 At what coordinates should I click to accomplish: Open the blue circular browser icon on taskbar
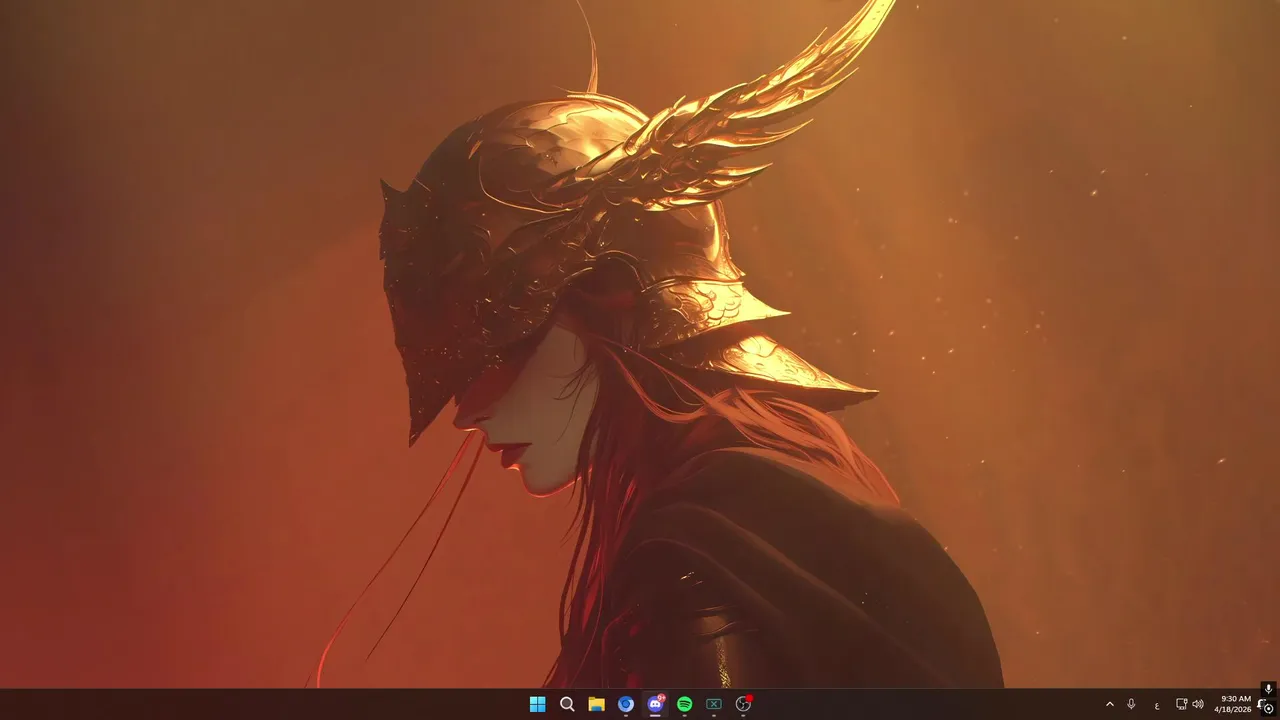click(626, 704)
